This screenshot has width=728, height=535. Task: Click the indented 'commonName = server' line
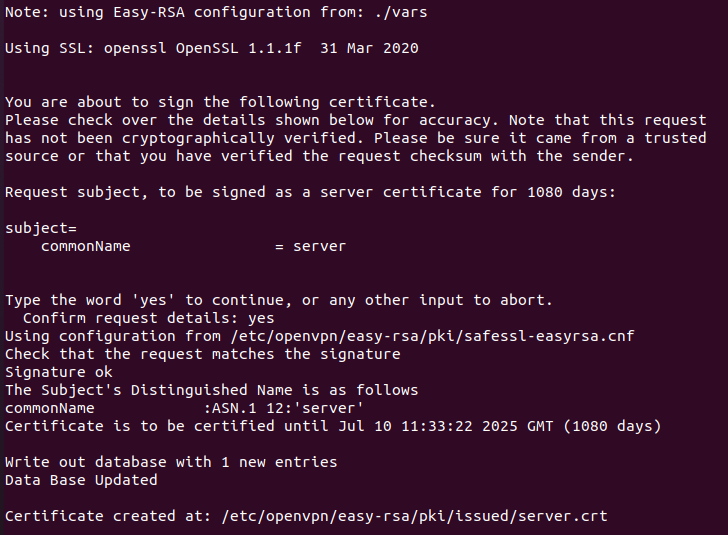[x=193, y=246]
